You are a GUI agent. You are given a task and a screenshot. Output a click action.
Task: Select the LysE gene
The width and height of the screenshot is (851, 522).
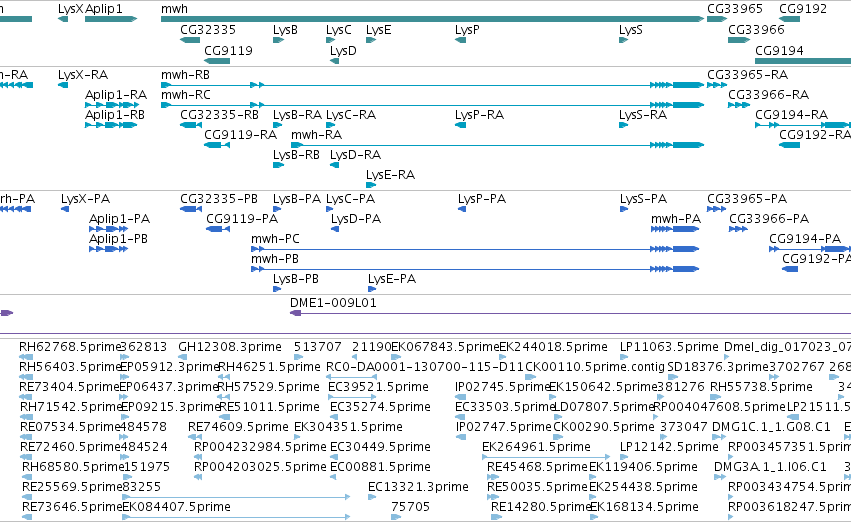(371, 40)
